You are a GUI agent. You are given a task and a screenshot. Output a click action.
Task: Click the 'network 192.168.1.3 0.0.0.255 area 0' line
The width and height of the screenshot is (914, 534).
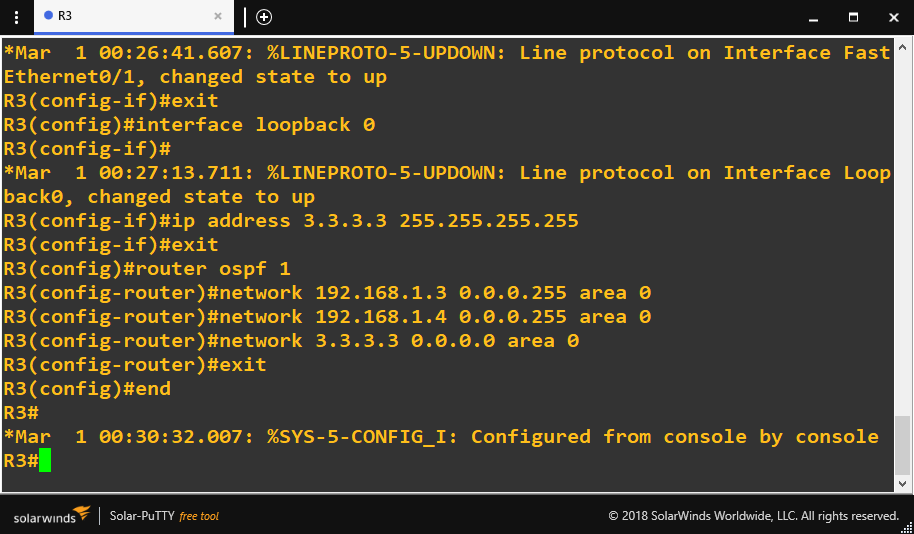tap(327, 293)
